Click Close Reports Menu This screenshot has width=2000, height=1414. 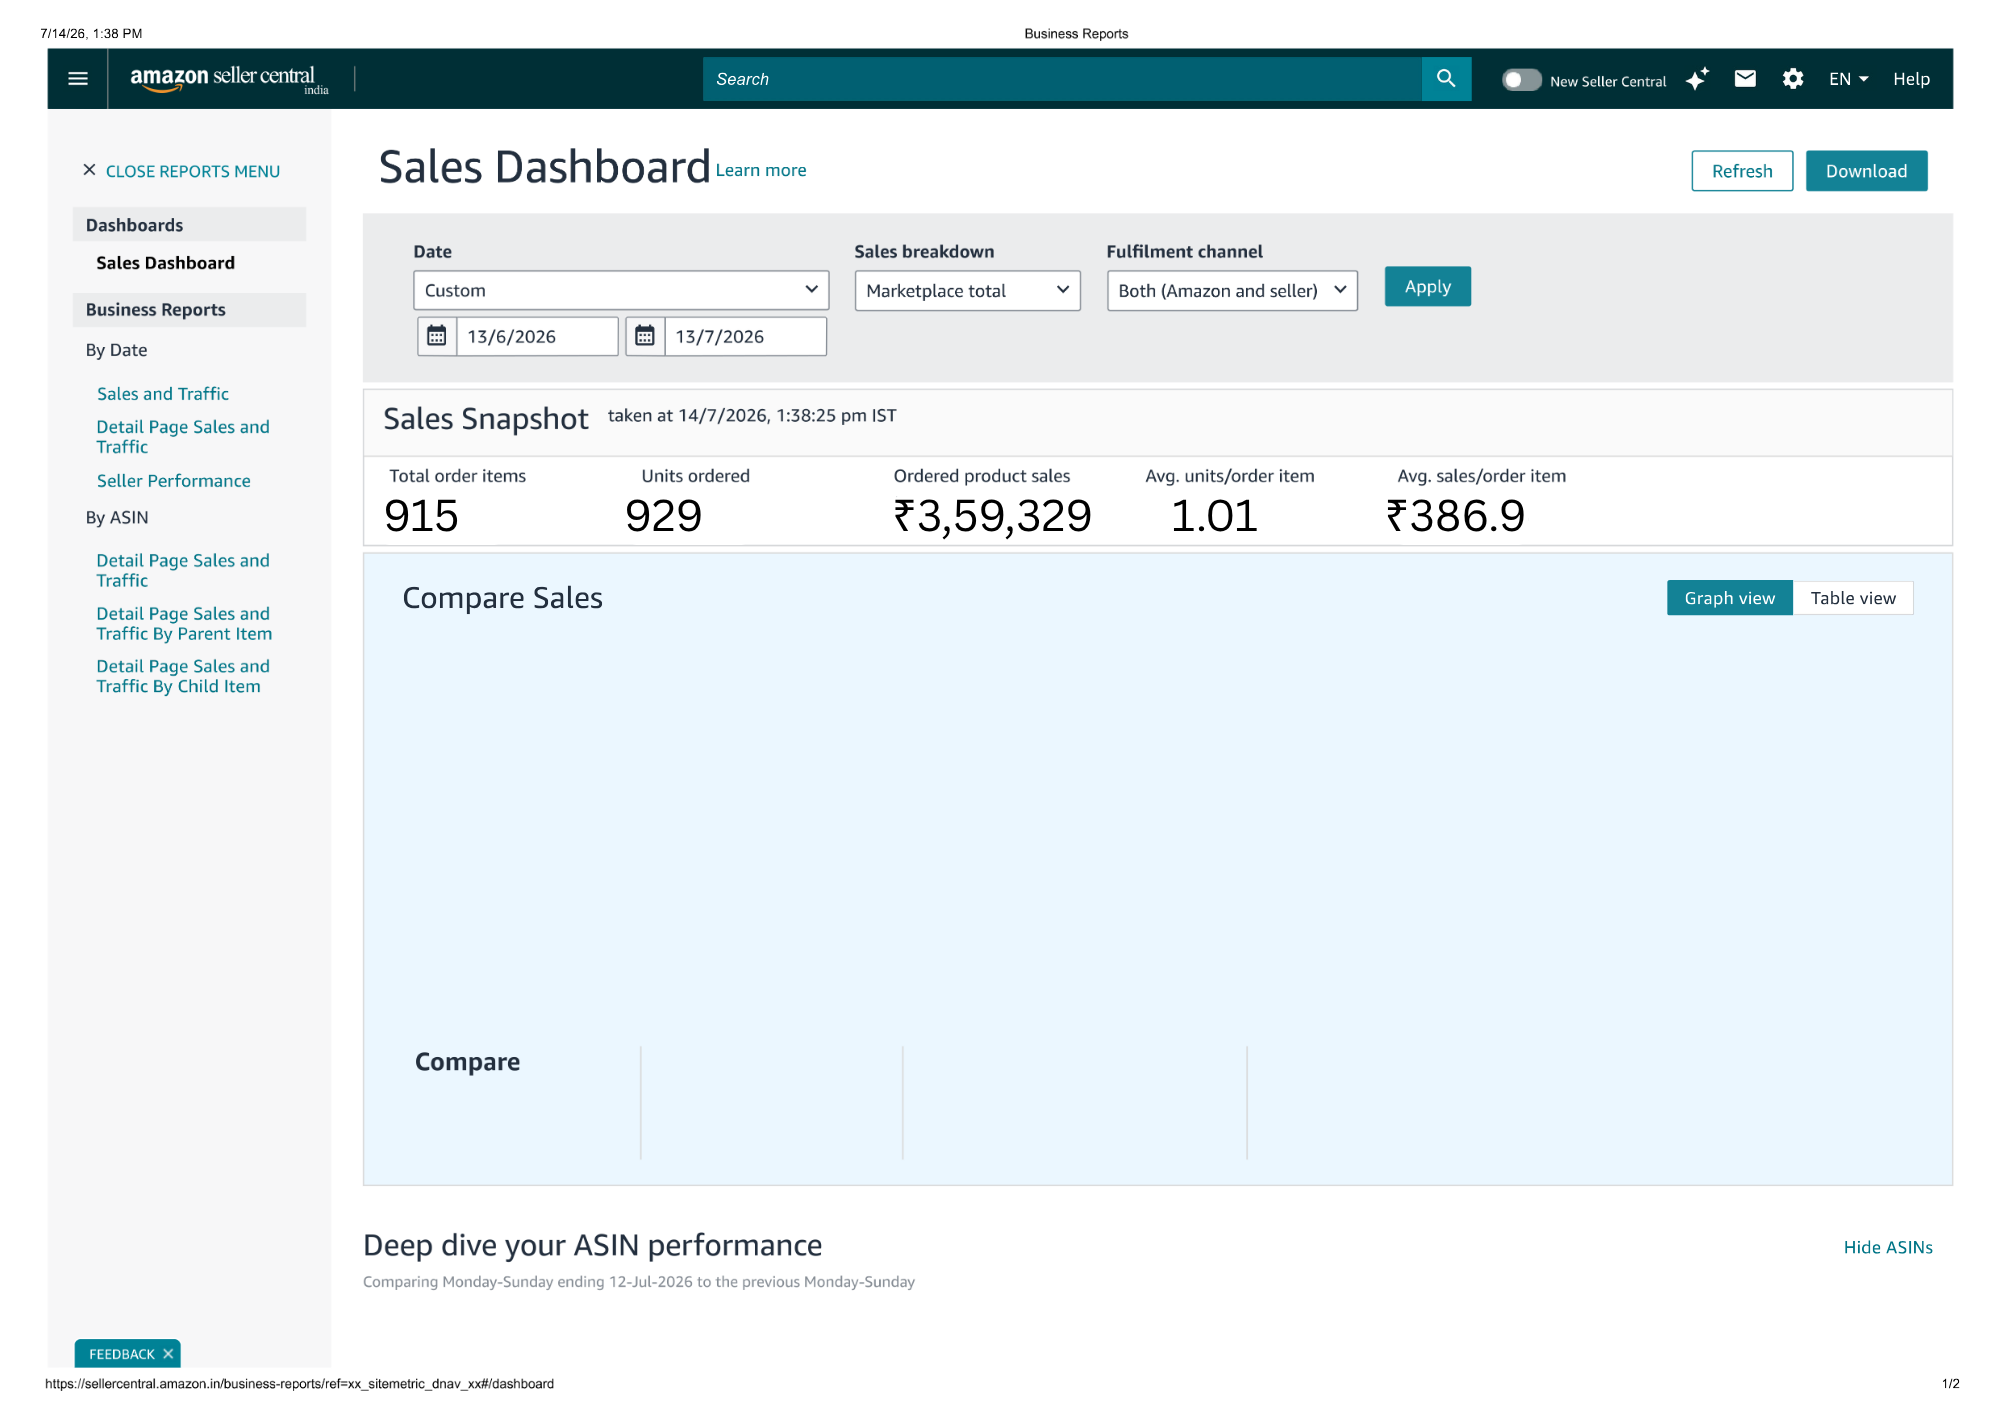pyautogui.click(x=193, y=171)
